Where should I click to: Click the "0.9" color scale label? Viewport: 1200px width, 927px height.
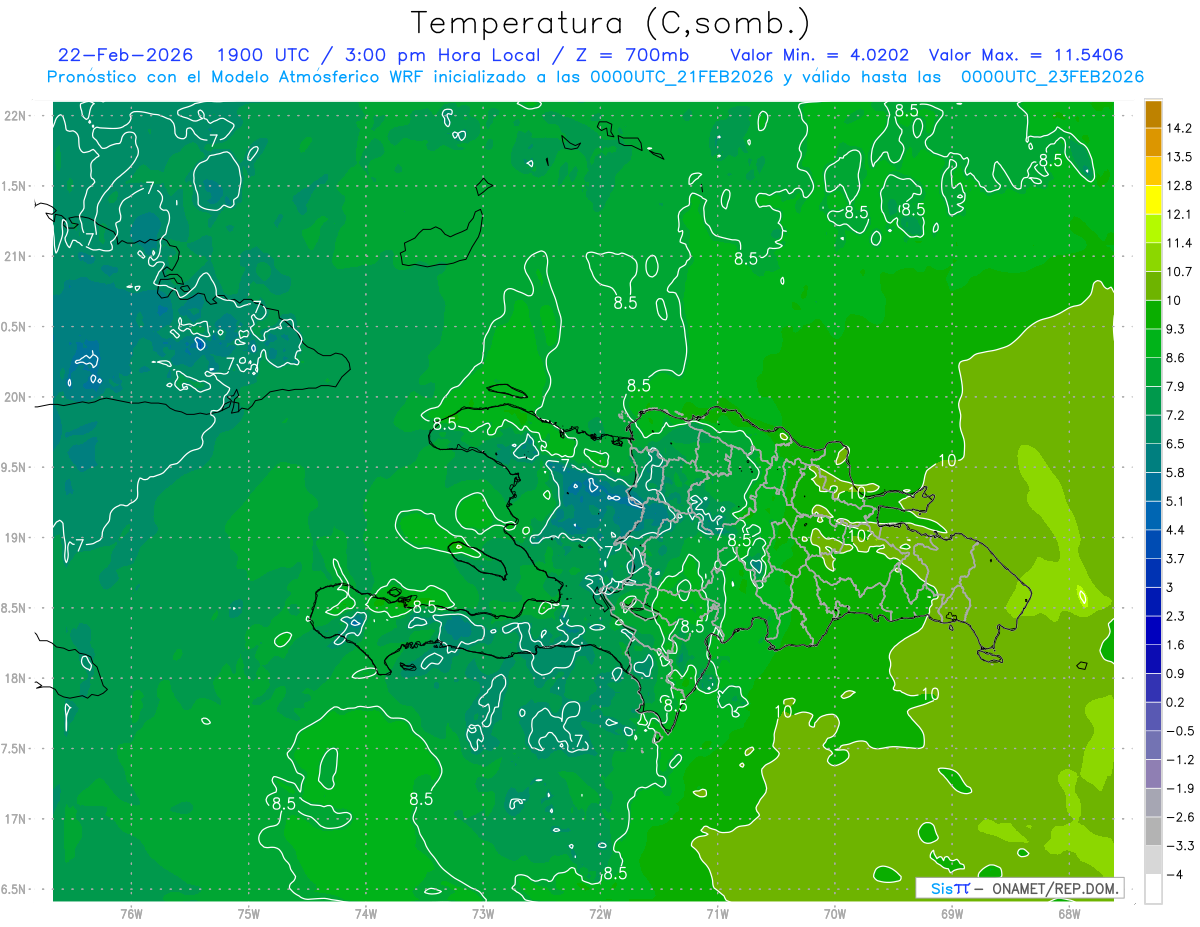click(x=1176, y=674)
